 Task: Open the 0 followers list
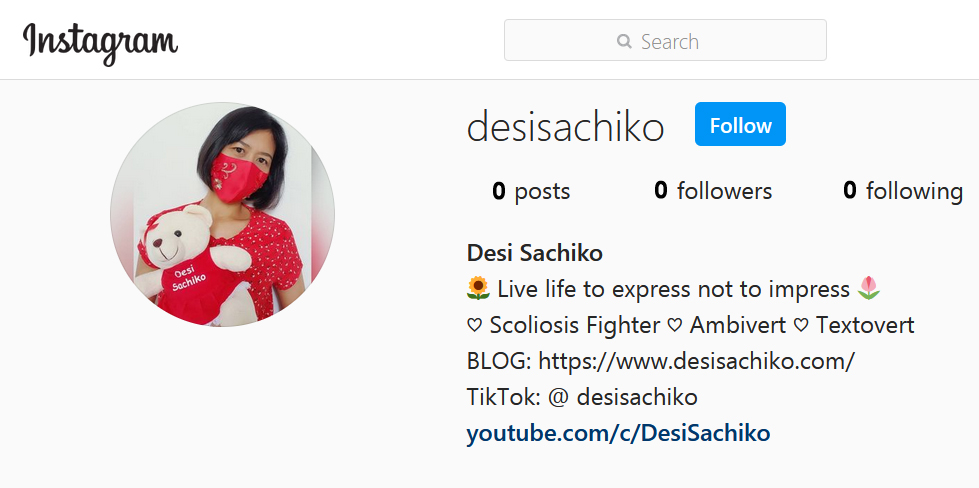click(712, 190)
